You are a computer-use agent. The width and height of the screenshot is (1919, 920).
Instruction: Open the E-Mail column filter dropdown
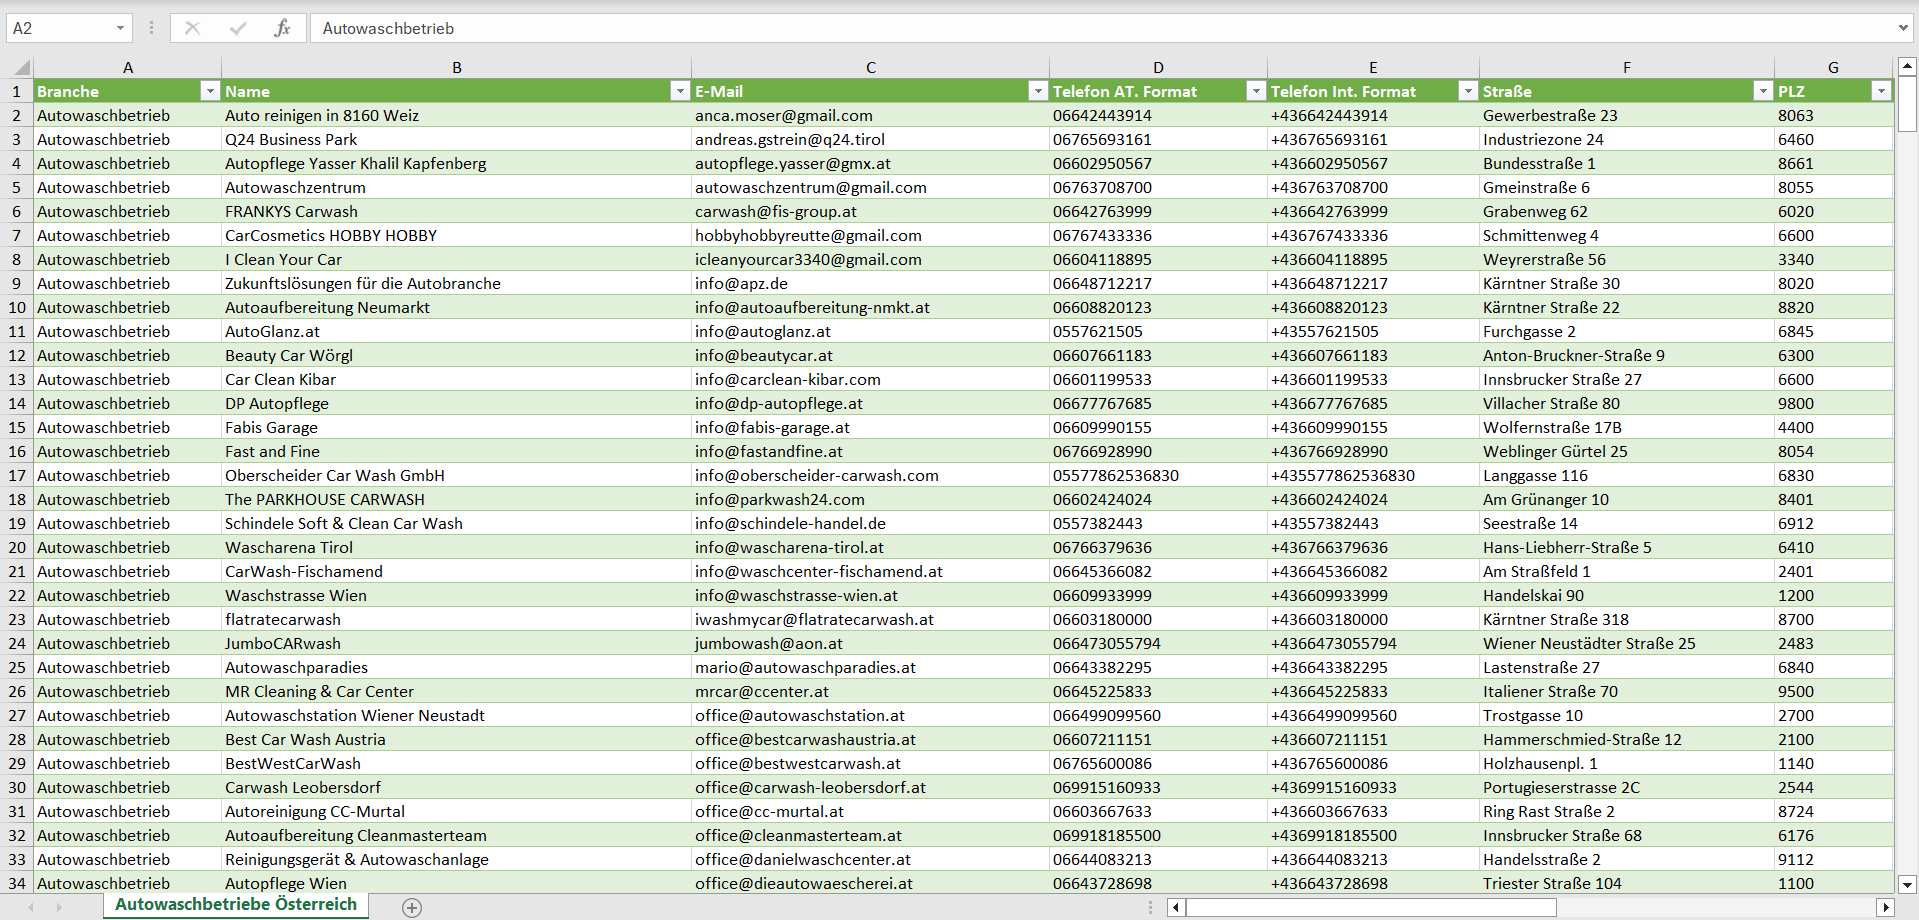1037,91
